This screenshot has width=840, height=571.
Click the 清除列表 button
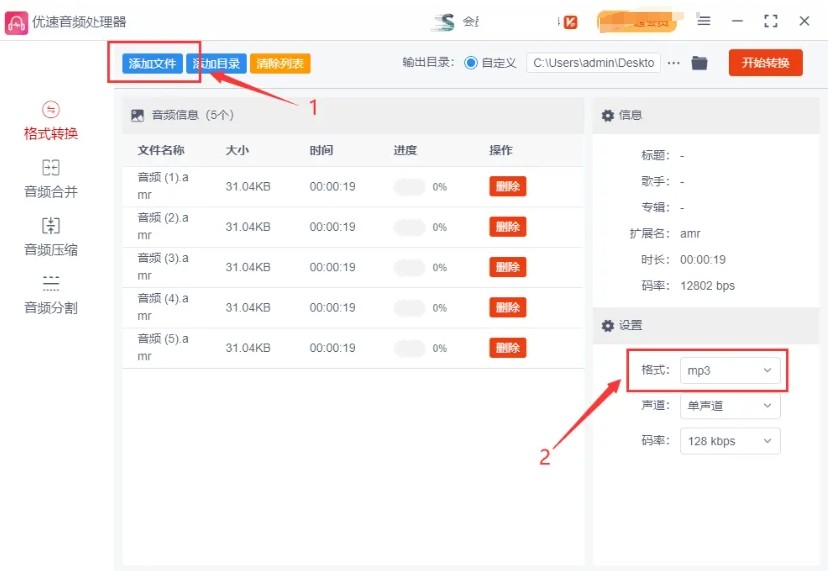(280, 63)
